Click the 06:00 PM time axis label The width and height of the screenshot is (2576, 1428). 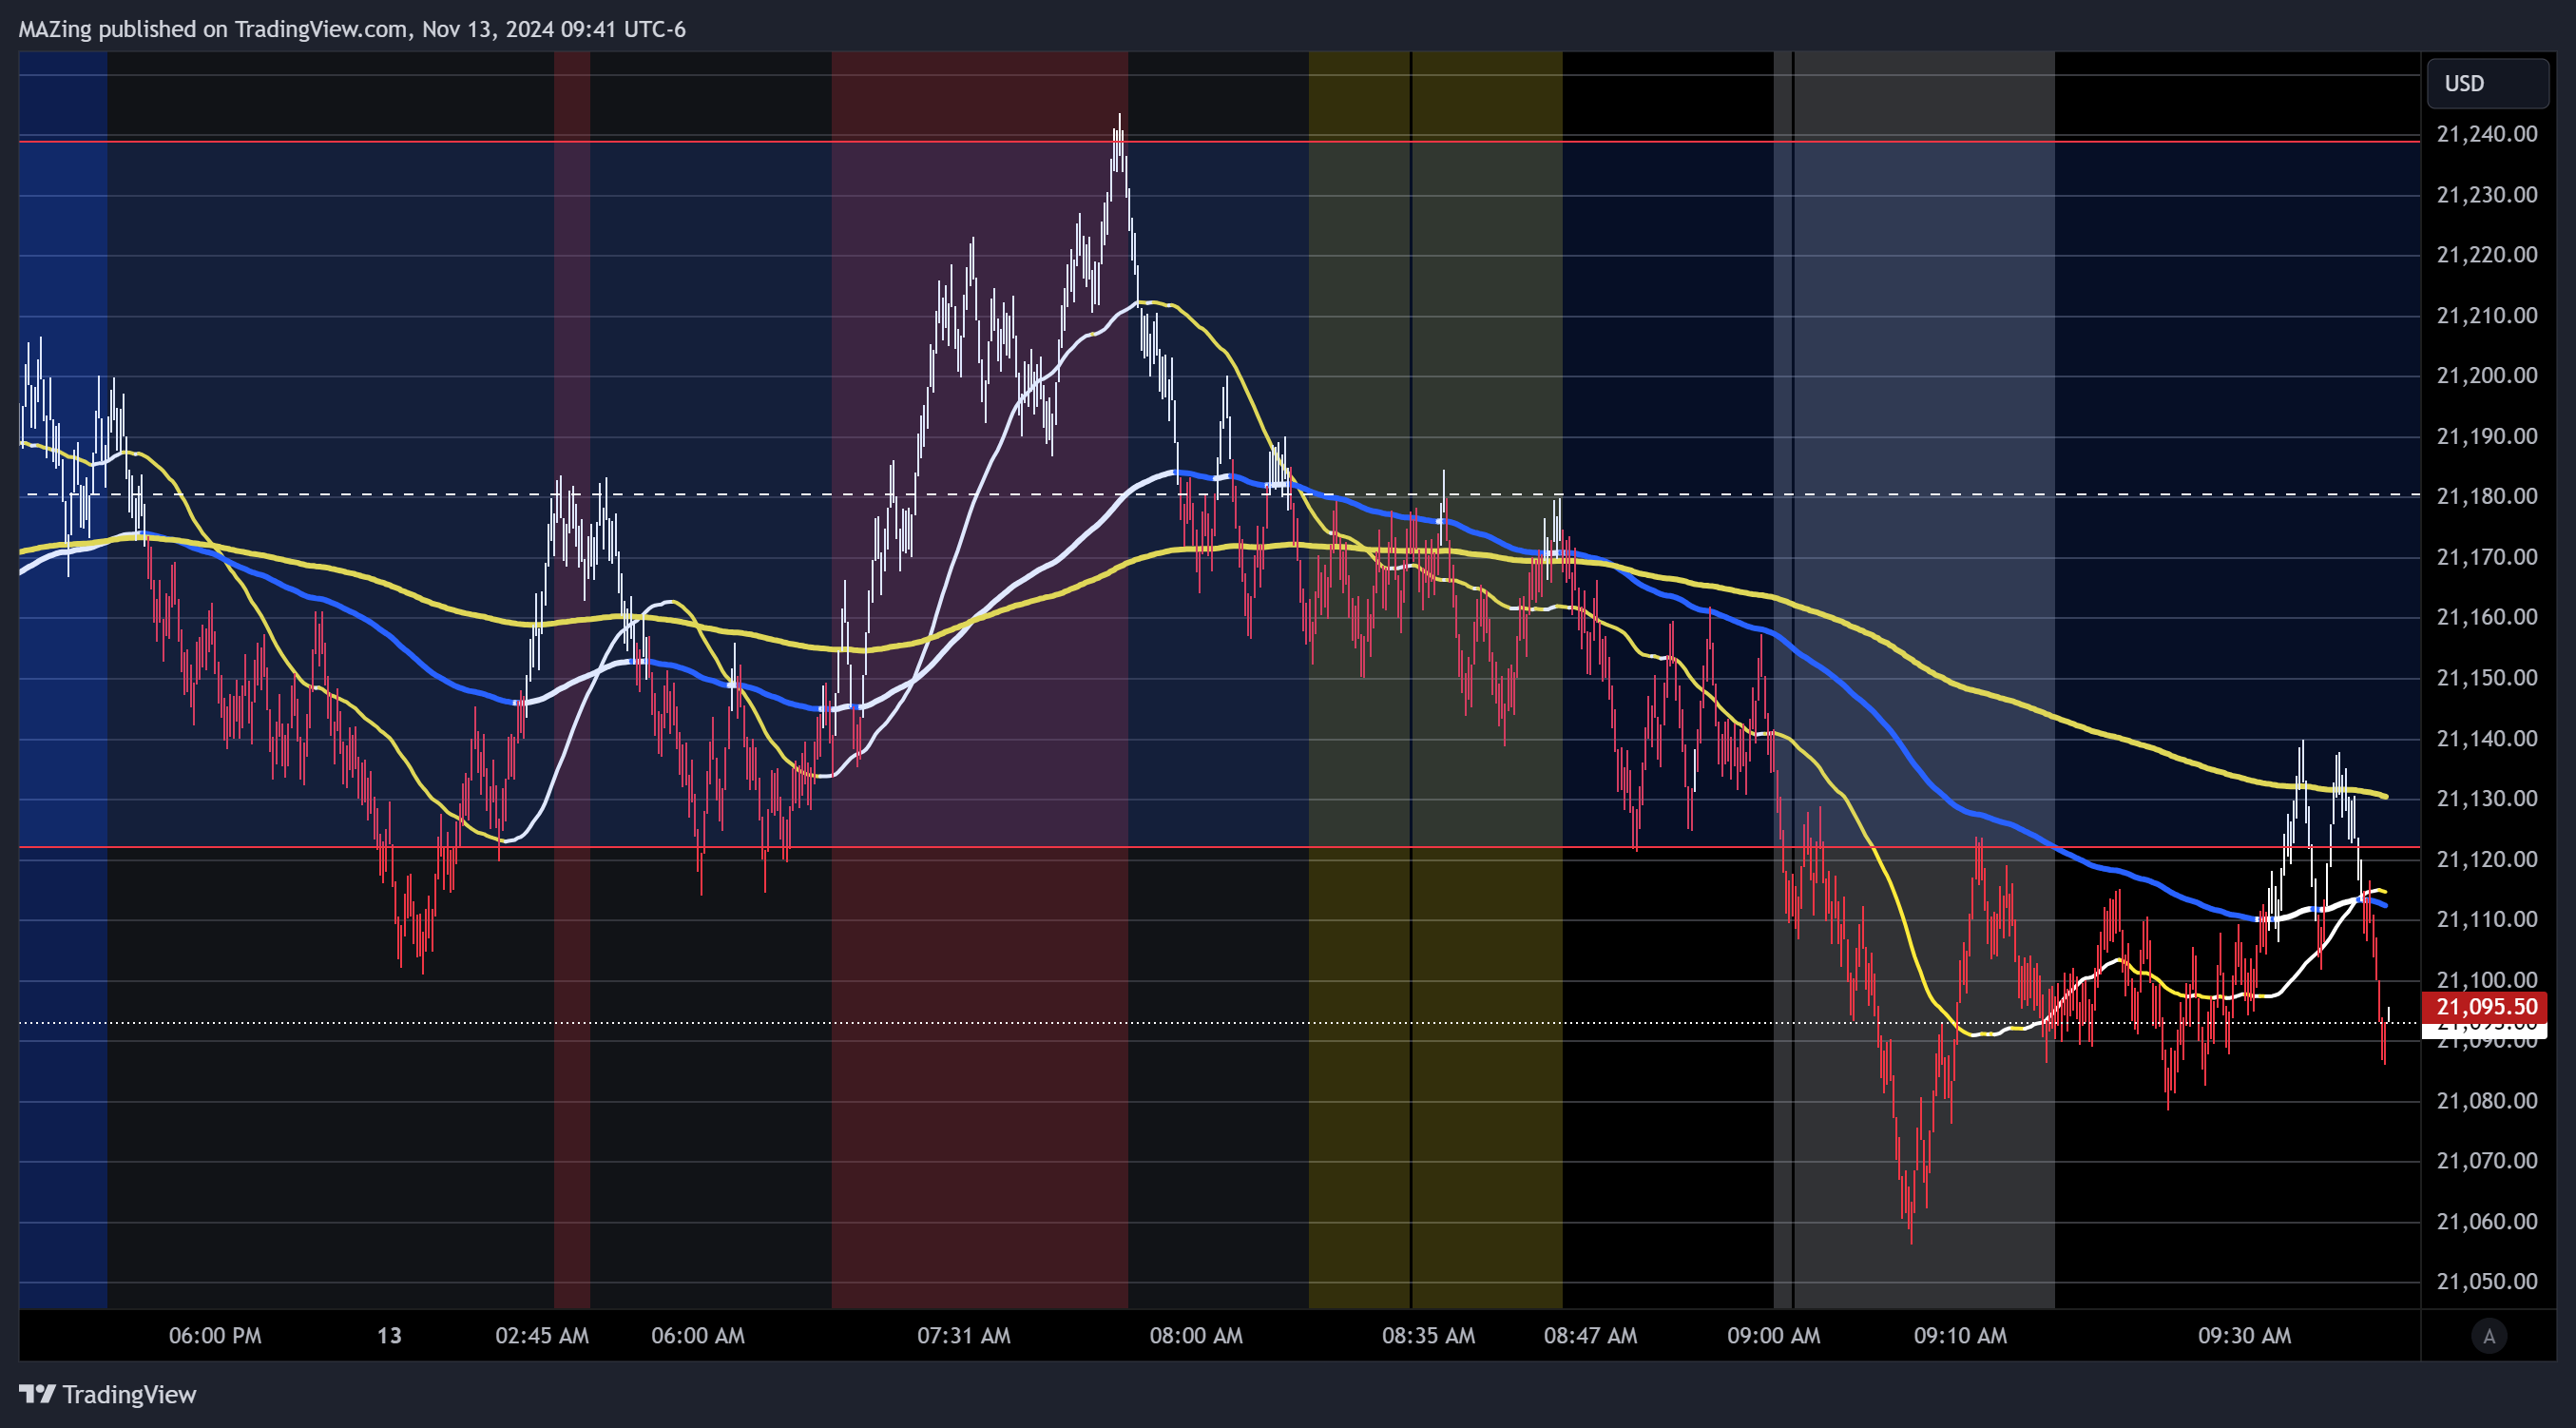click(x=215, y=1335)
